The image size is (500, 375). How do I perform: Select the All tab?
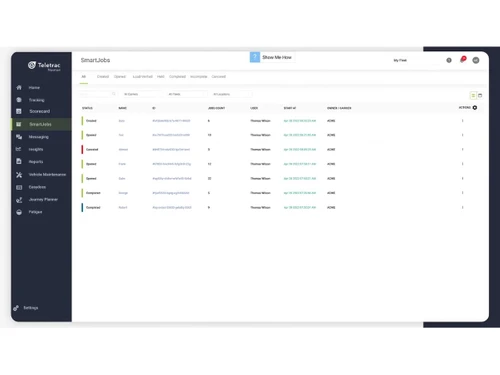click(x=84, y=77)
